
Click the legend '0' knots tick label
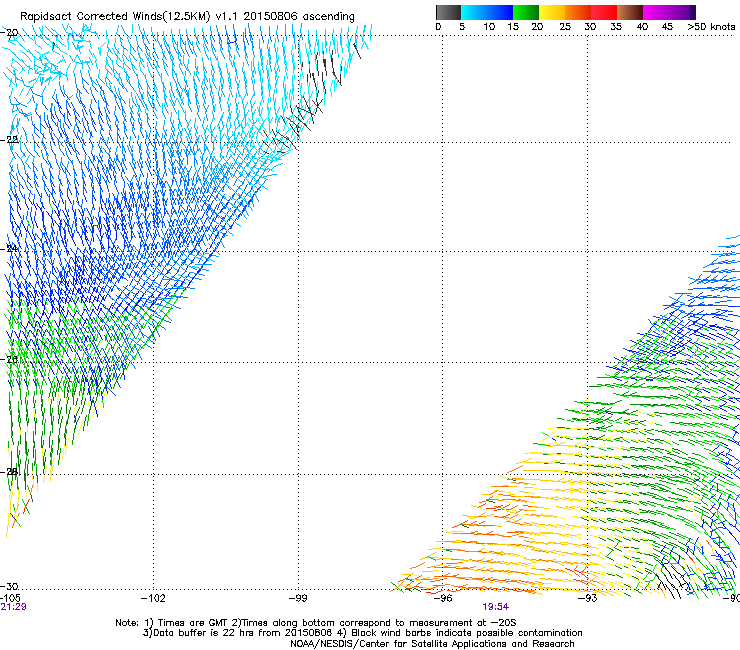tap(438, 27)
